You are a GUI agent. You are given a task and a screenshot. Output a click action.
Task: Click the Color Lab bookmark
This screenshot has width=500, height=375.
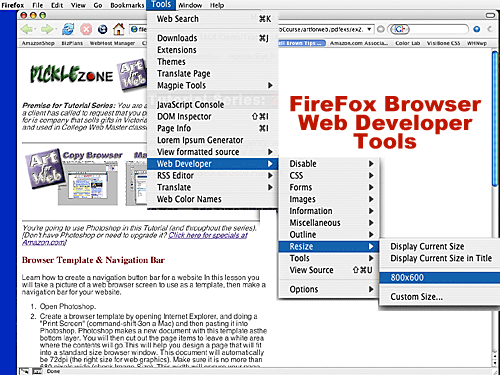click(x=407, y=43)
